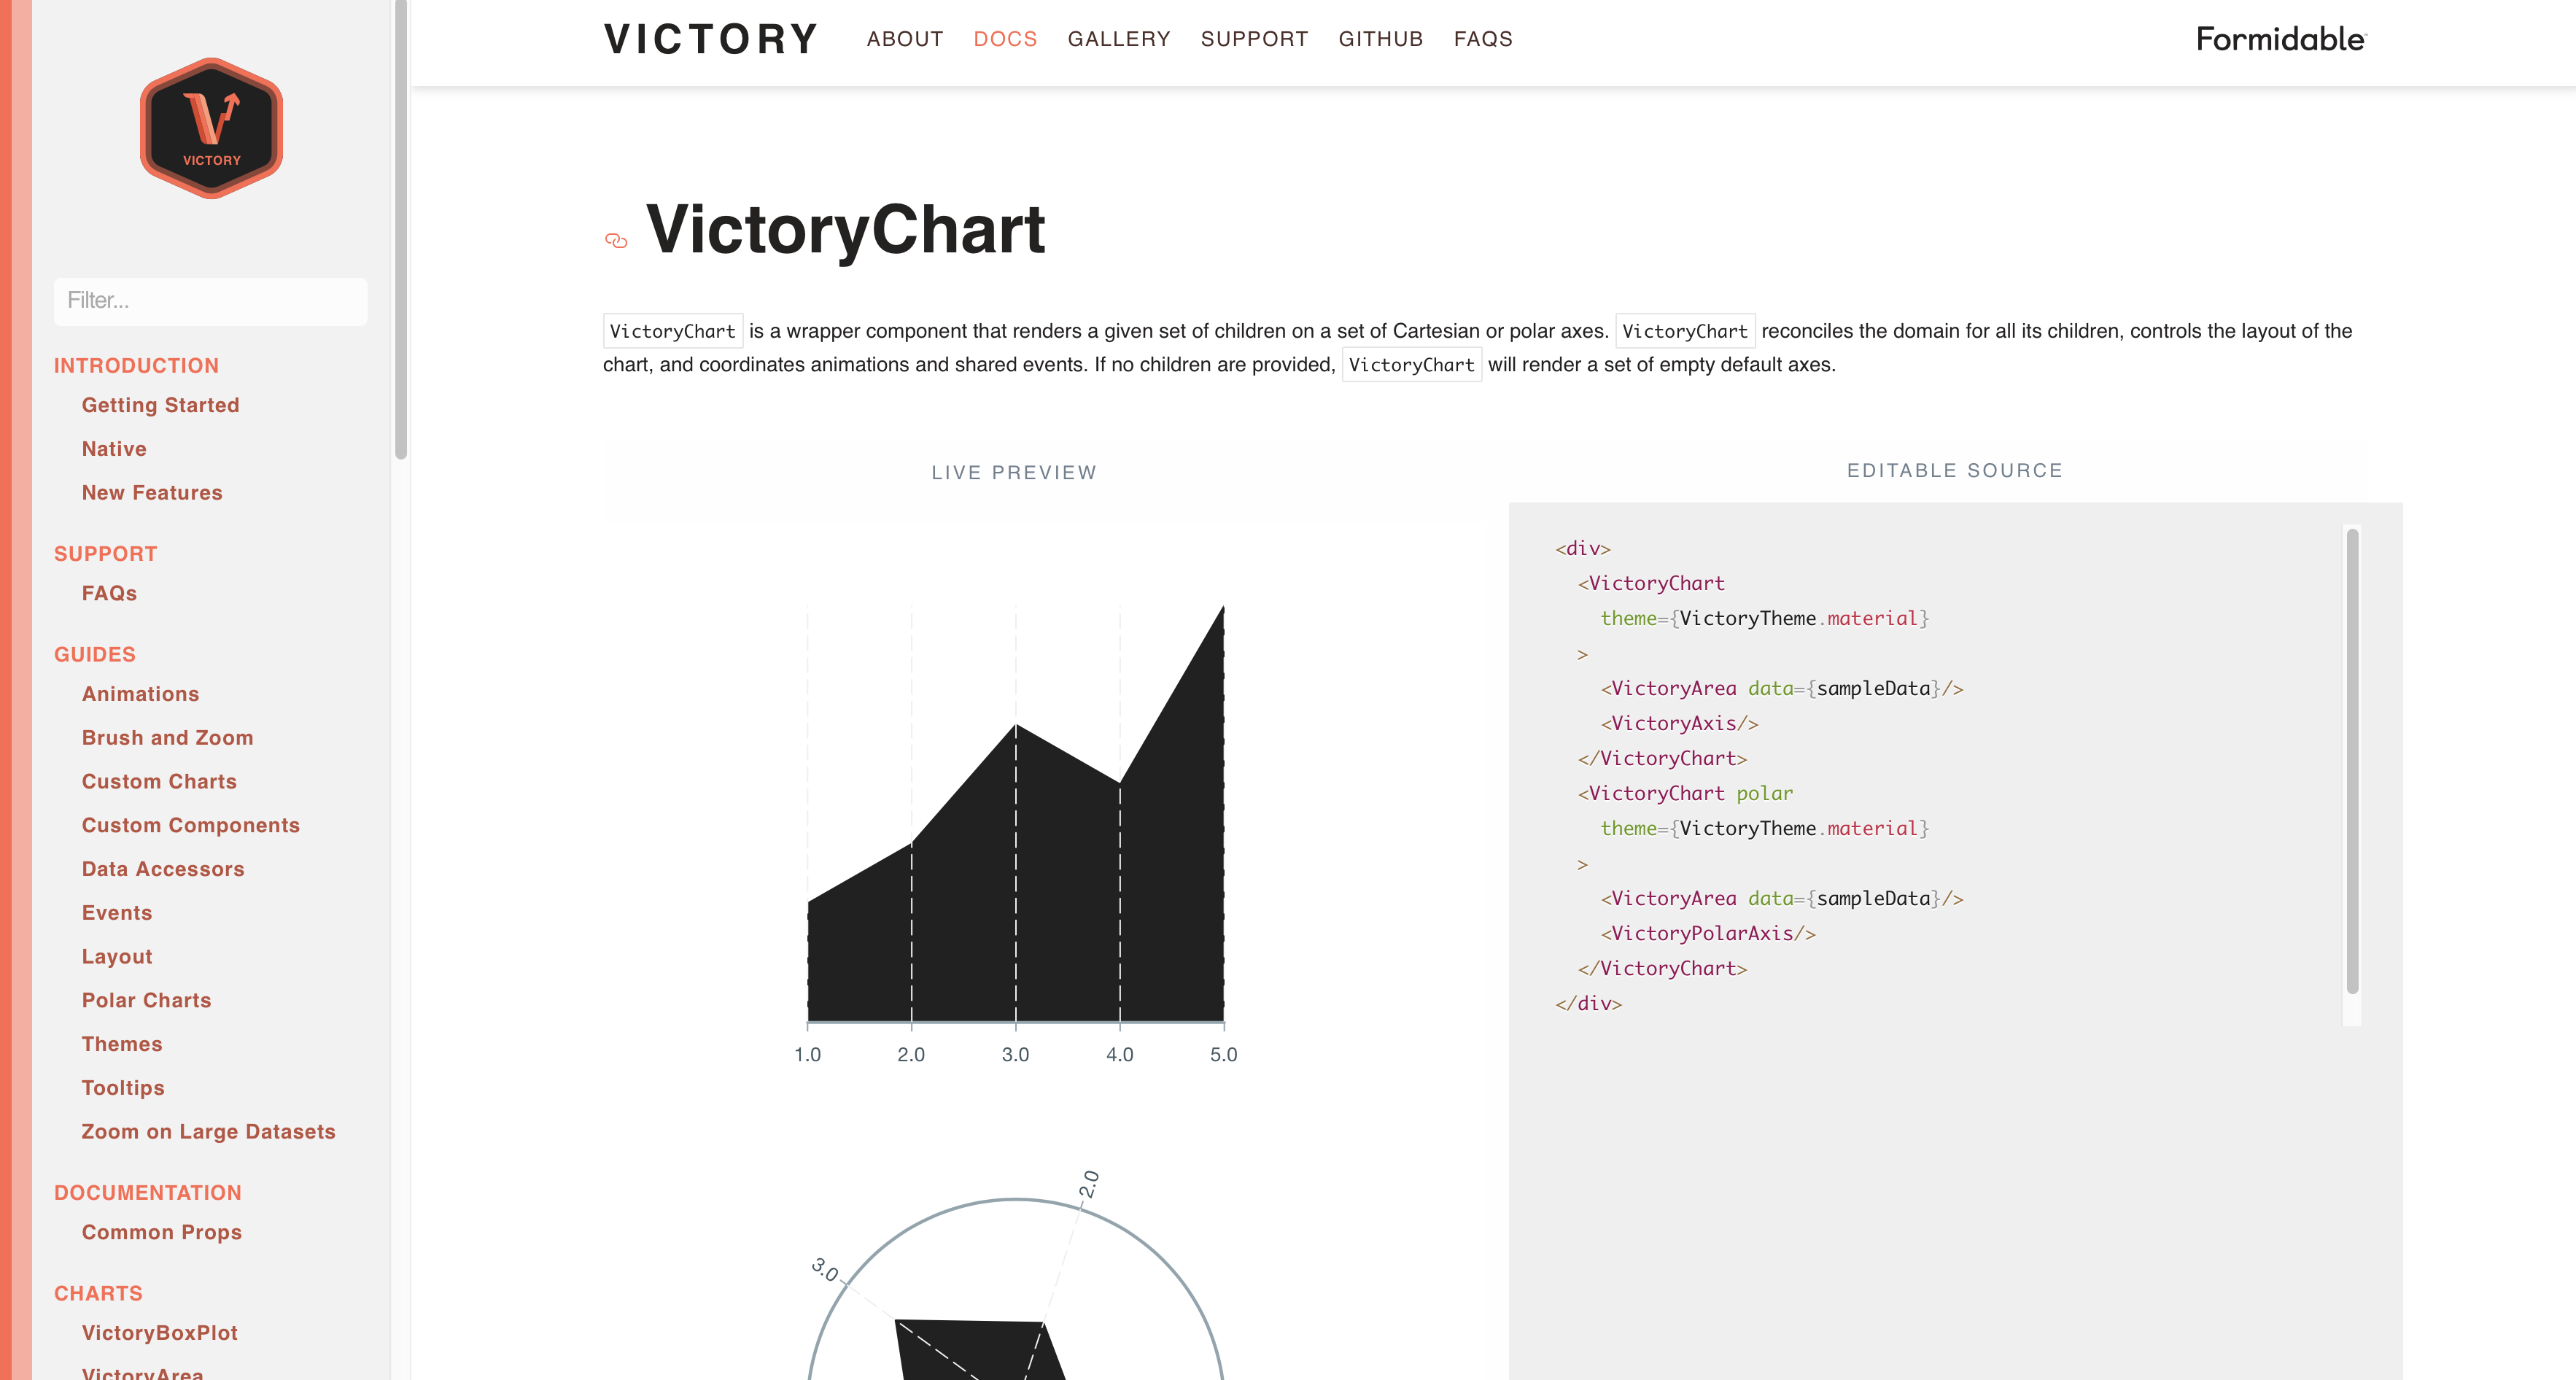Click the editable source code scrollbar
The width and height of the screenshot is (2576, 1380).
[x=2352, y=760]
